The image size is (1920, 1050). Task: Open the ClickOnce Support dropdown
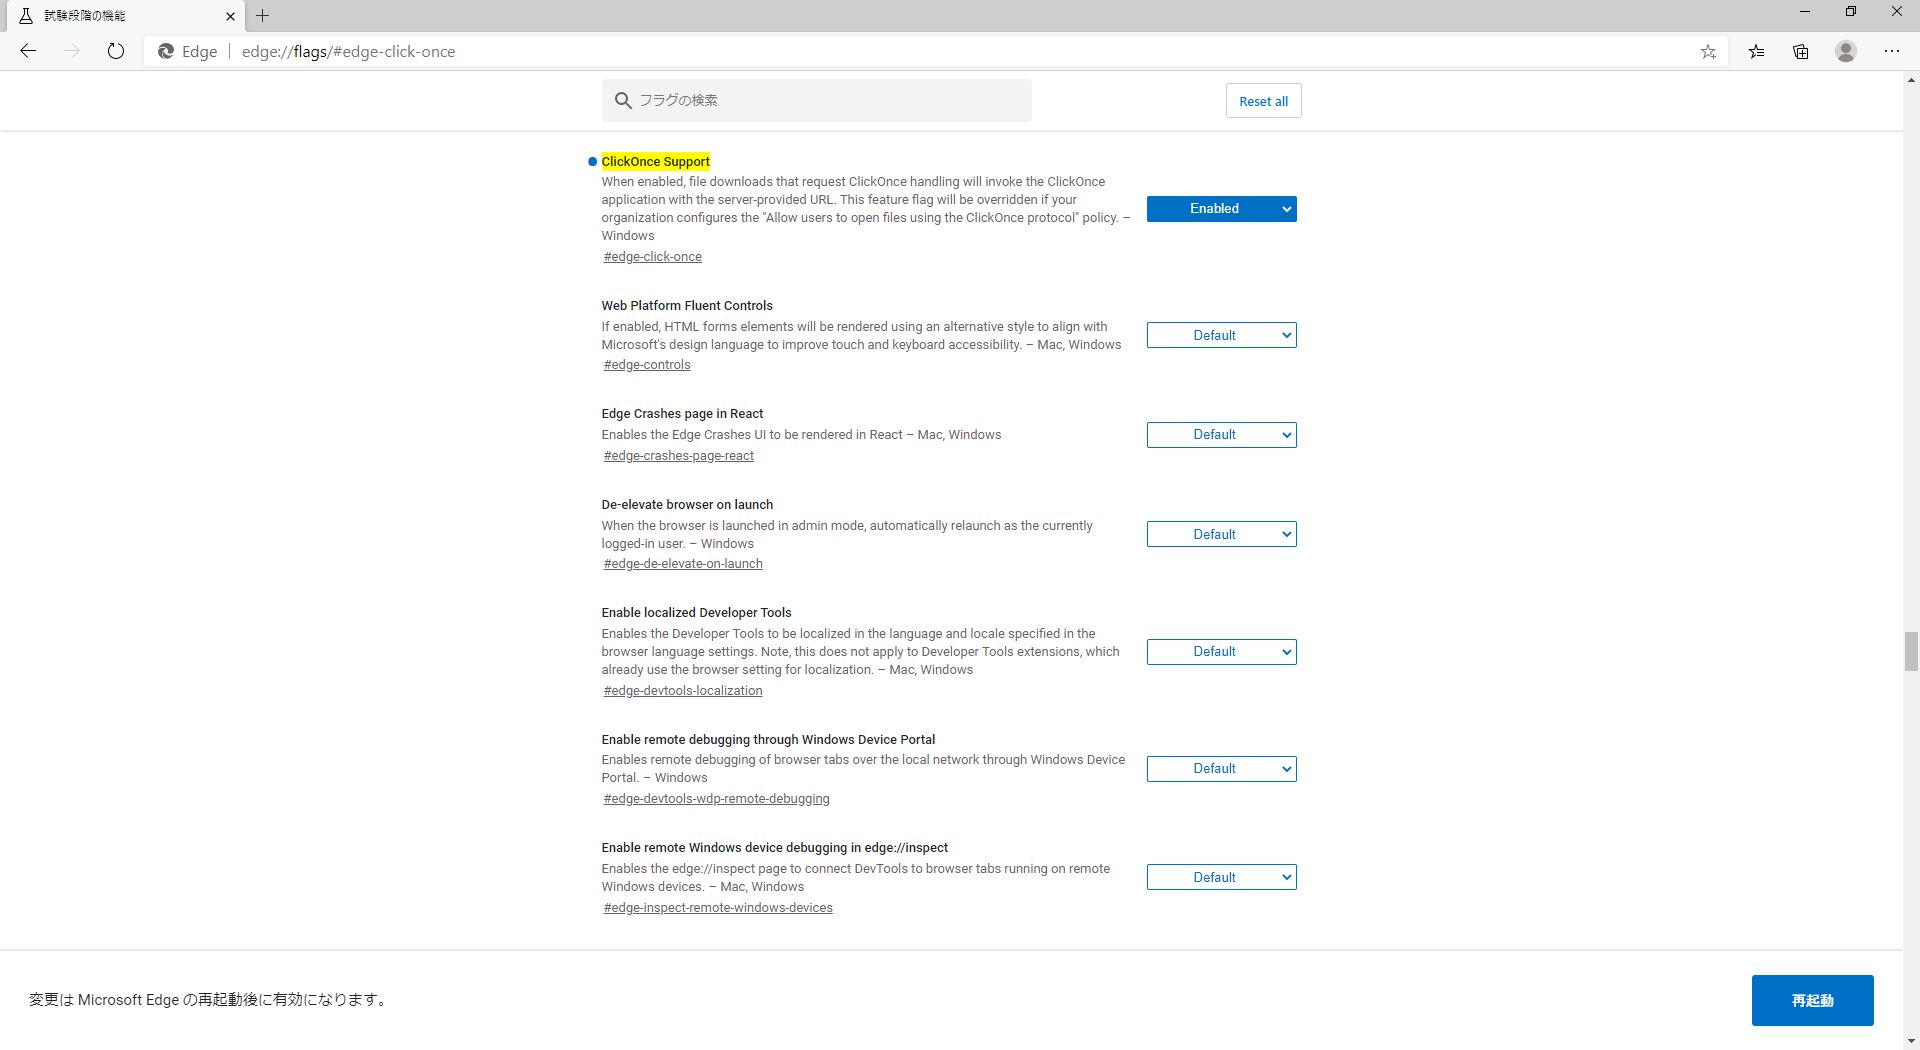click(x=1221, y=208)
